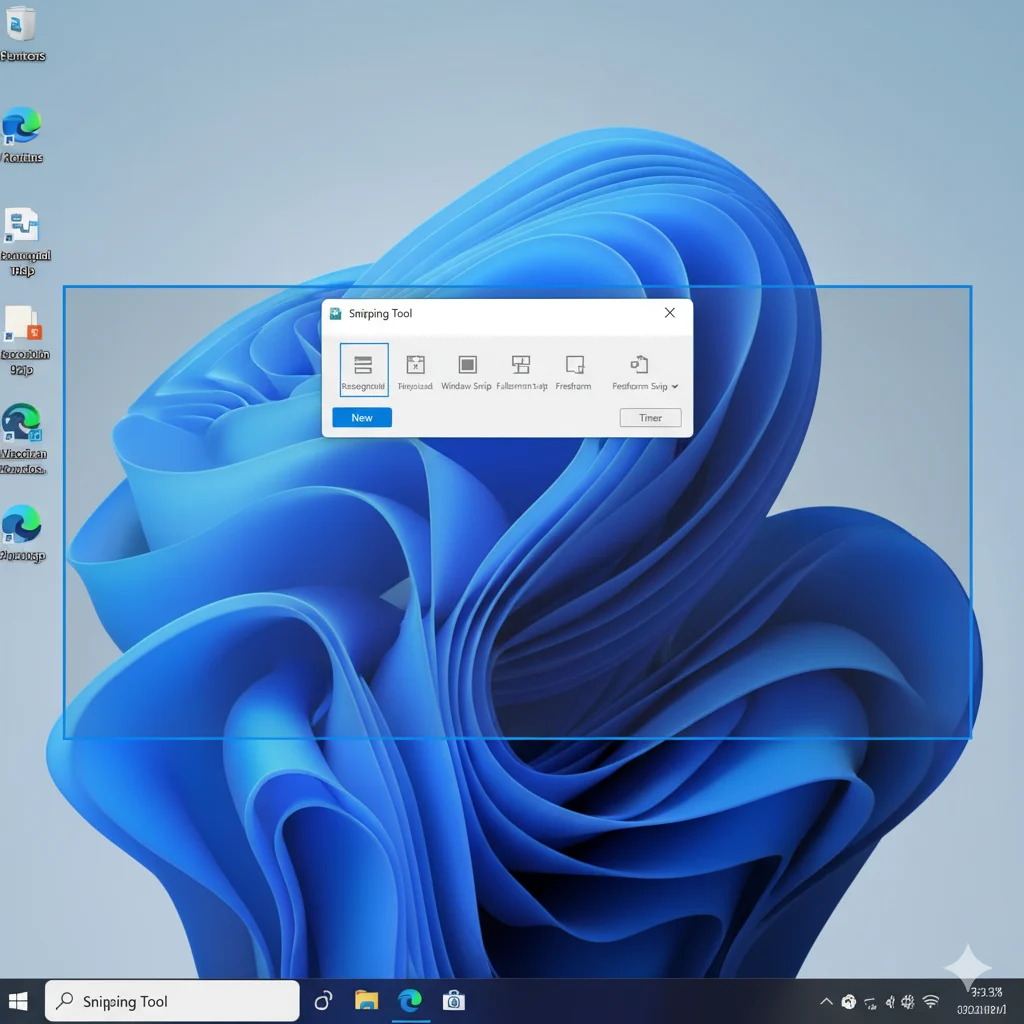Click the taskbar clock
Screen dimensions: 1024x1024
tap(983, 1000)
